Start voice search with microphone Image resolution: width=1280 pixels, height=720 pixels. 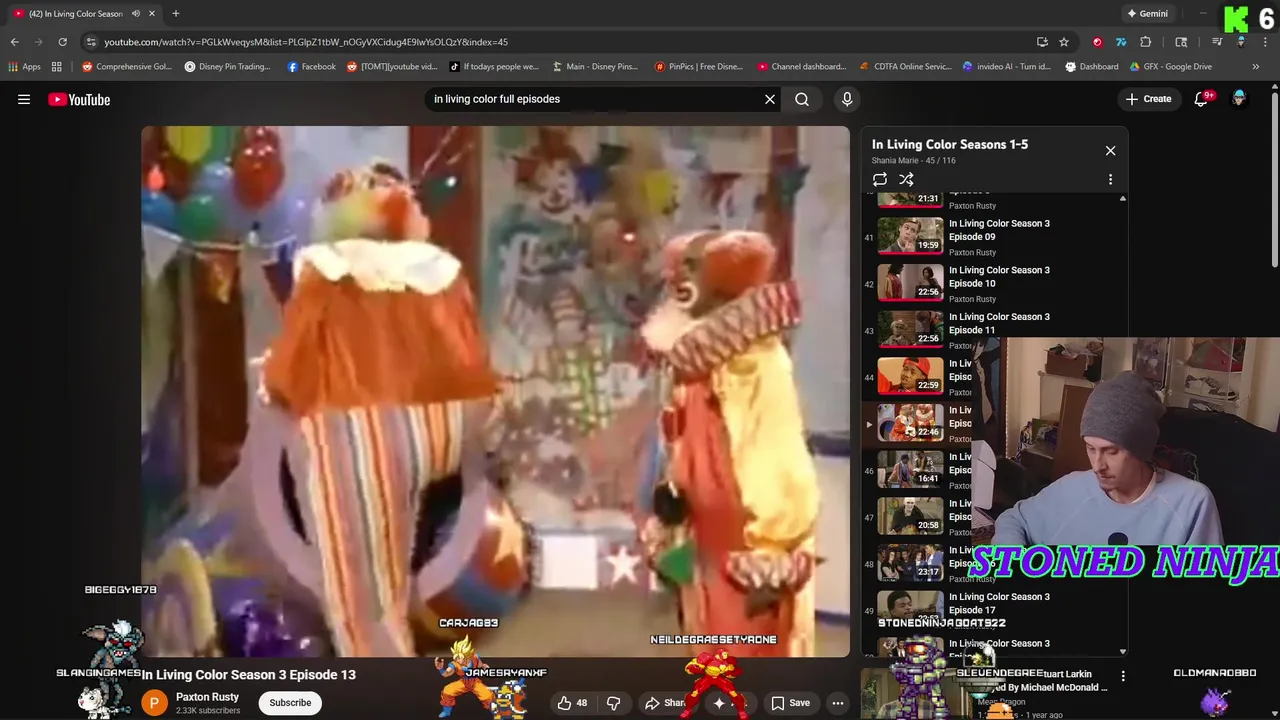coord(847,99)
